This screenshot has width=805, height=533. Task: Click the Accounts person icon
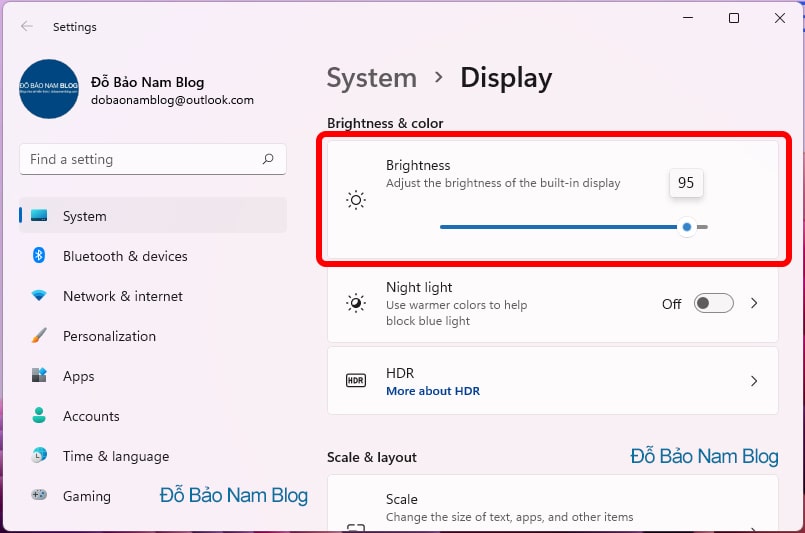point(39,415)
